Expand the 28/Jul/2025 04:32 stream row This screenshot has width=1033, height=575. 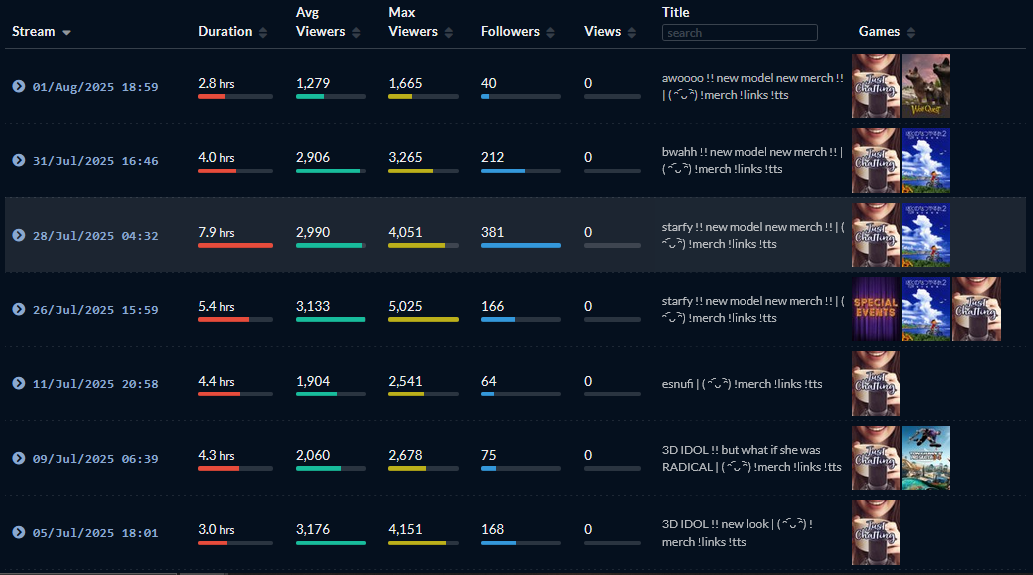tap(18, 235)
